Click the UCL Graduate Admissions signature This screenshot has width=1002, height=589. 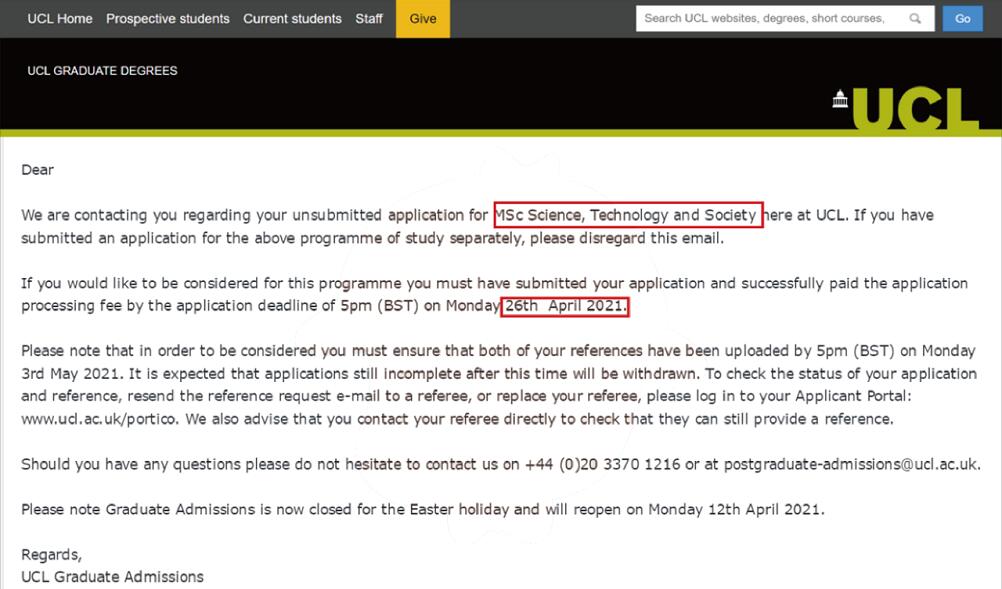[x=112, y=576]
